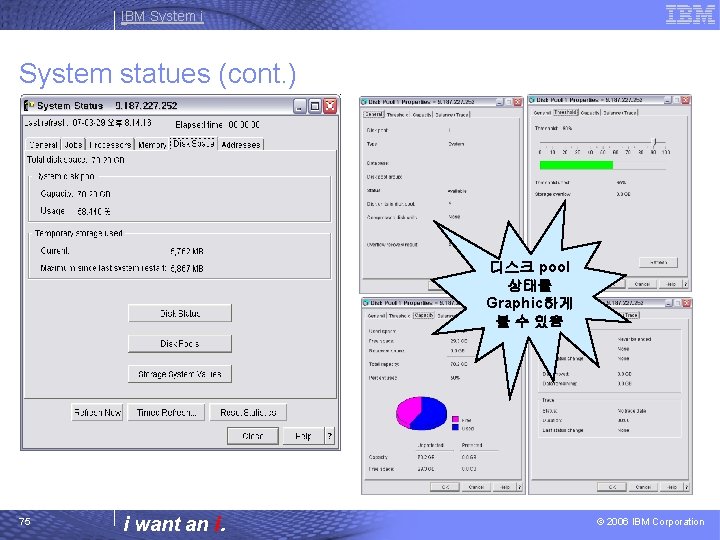Open the Memory tab in System Status
The width and height of the screenshot is (720, 540).
click(x=152, y=145)
